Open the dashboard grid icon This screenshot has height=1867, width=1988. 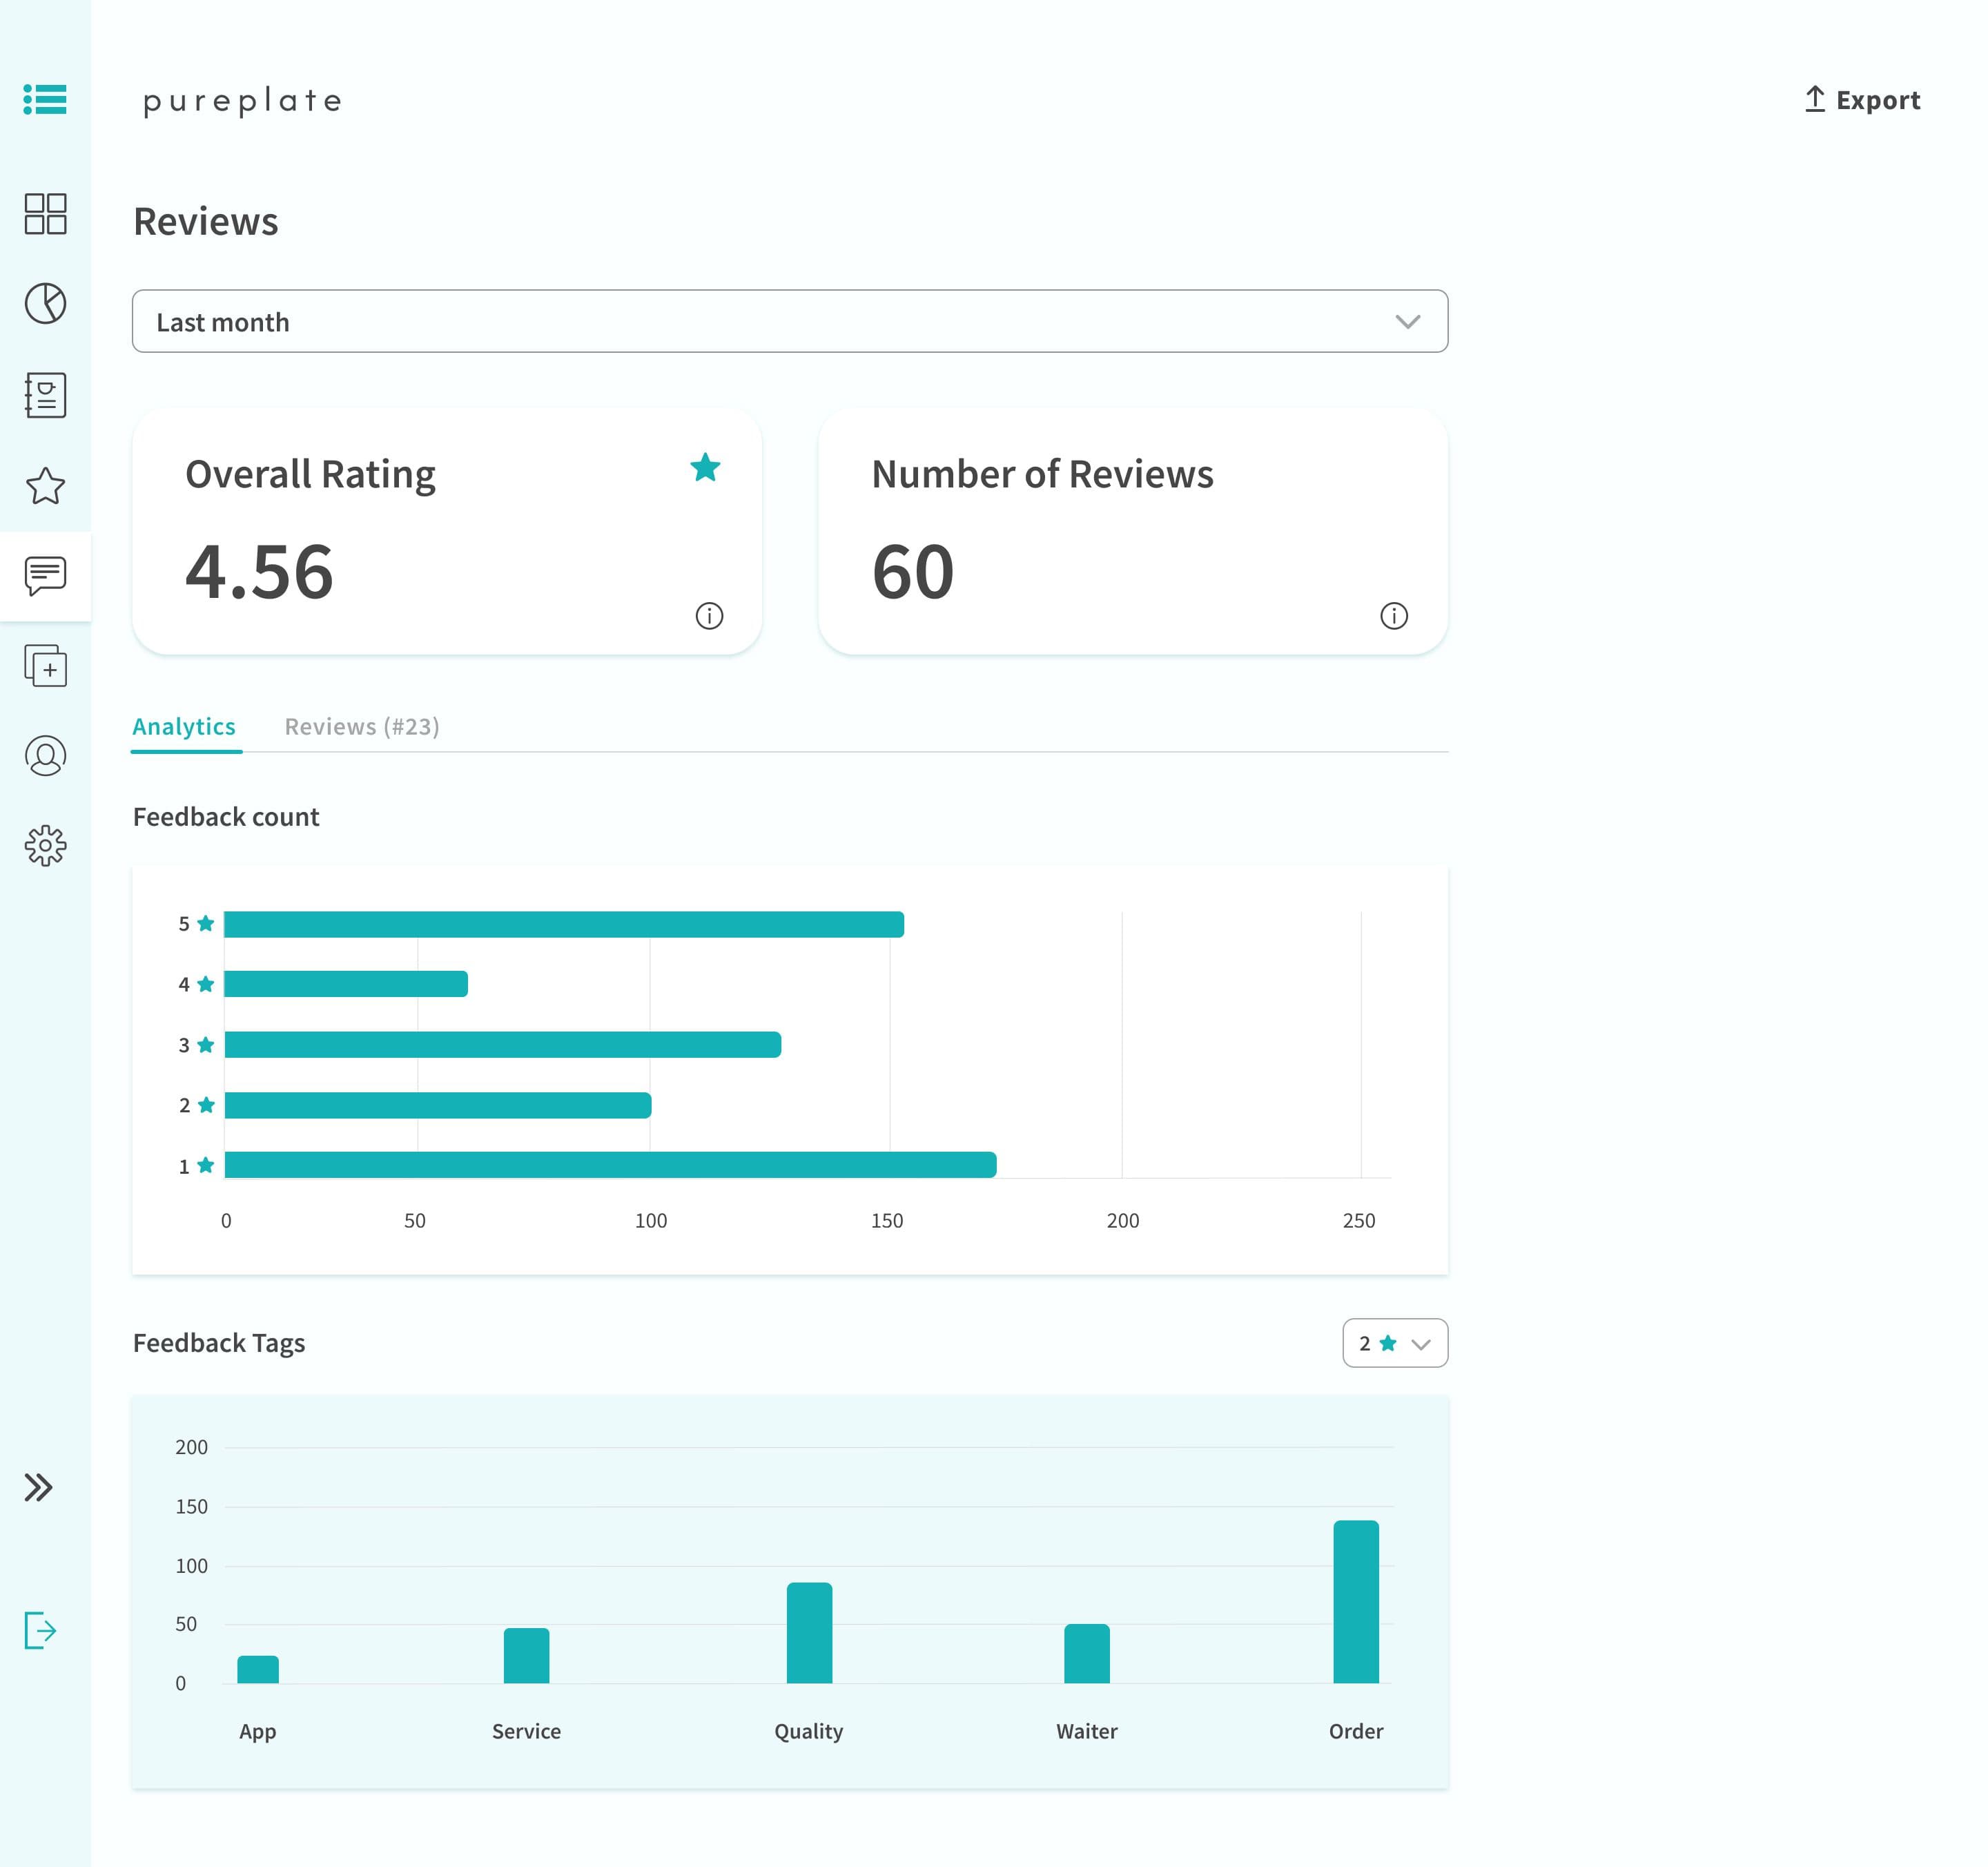pos(45,214)
